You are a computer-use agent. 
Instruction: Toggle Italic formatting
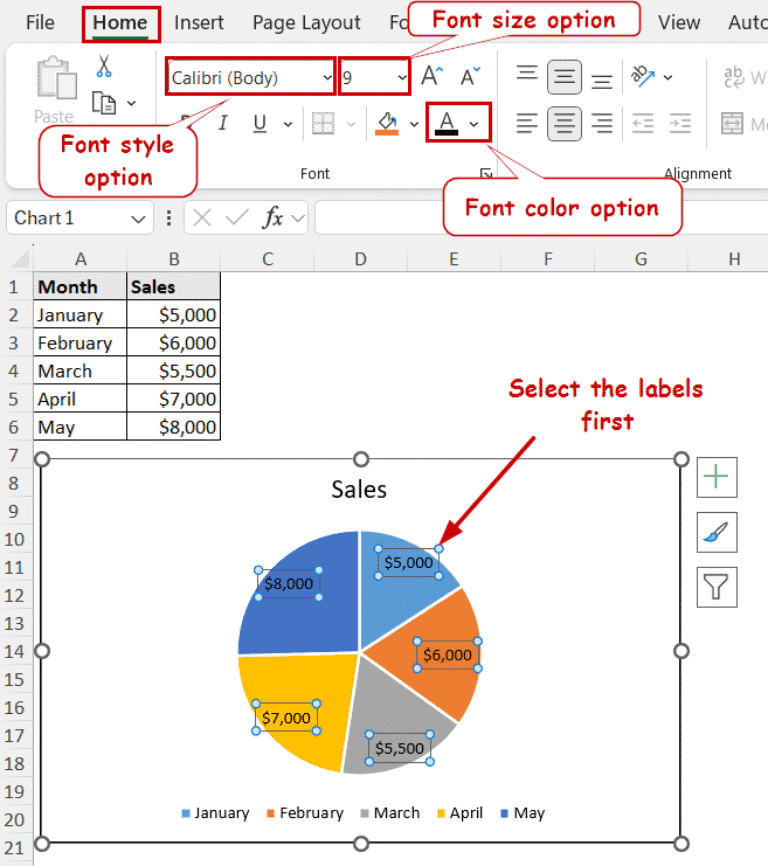click(223, 123)
